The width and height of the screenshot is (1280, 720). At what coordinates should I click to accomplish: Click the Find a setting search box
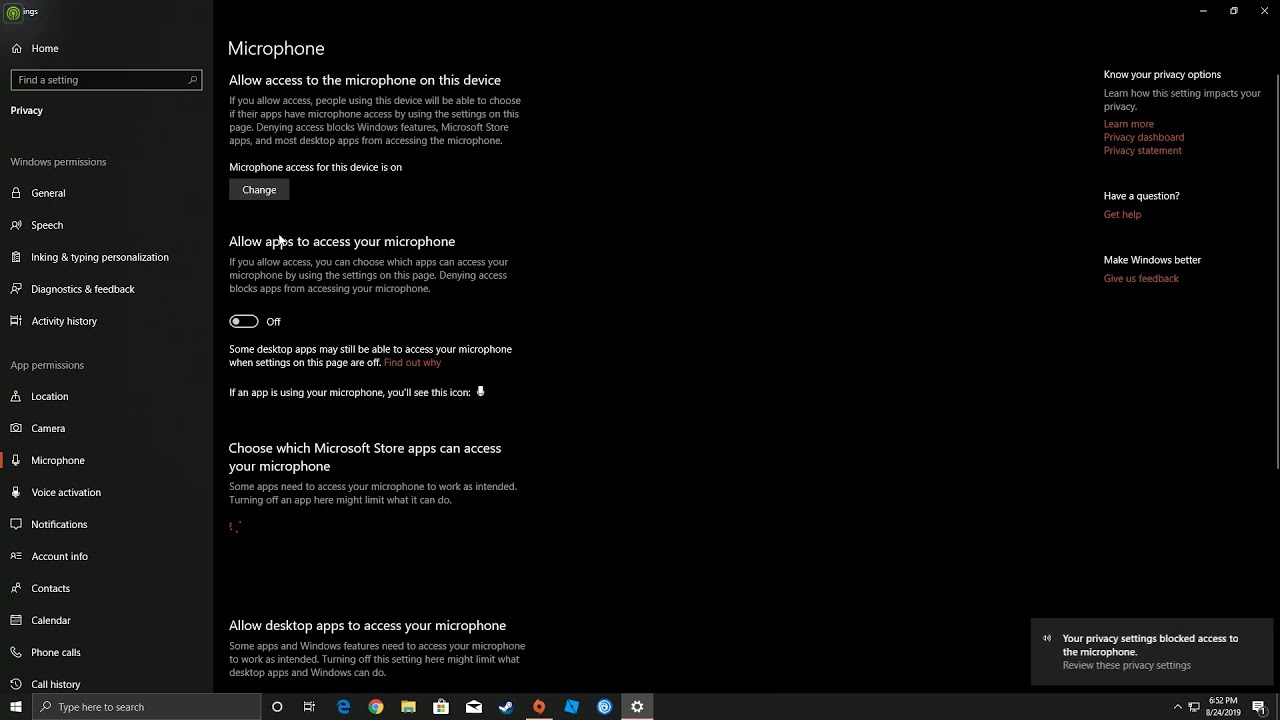(106, 80)
